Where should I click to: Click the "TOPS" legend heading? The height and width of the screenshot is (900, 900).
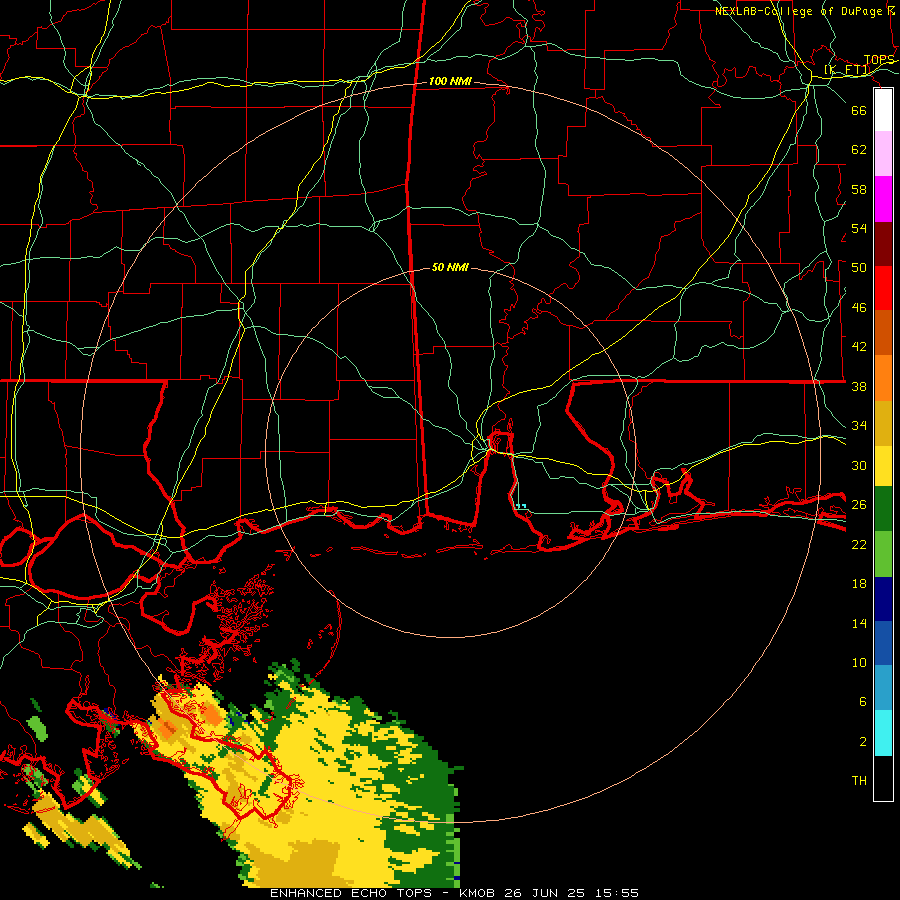click(878, 60)
